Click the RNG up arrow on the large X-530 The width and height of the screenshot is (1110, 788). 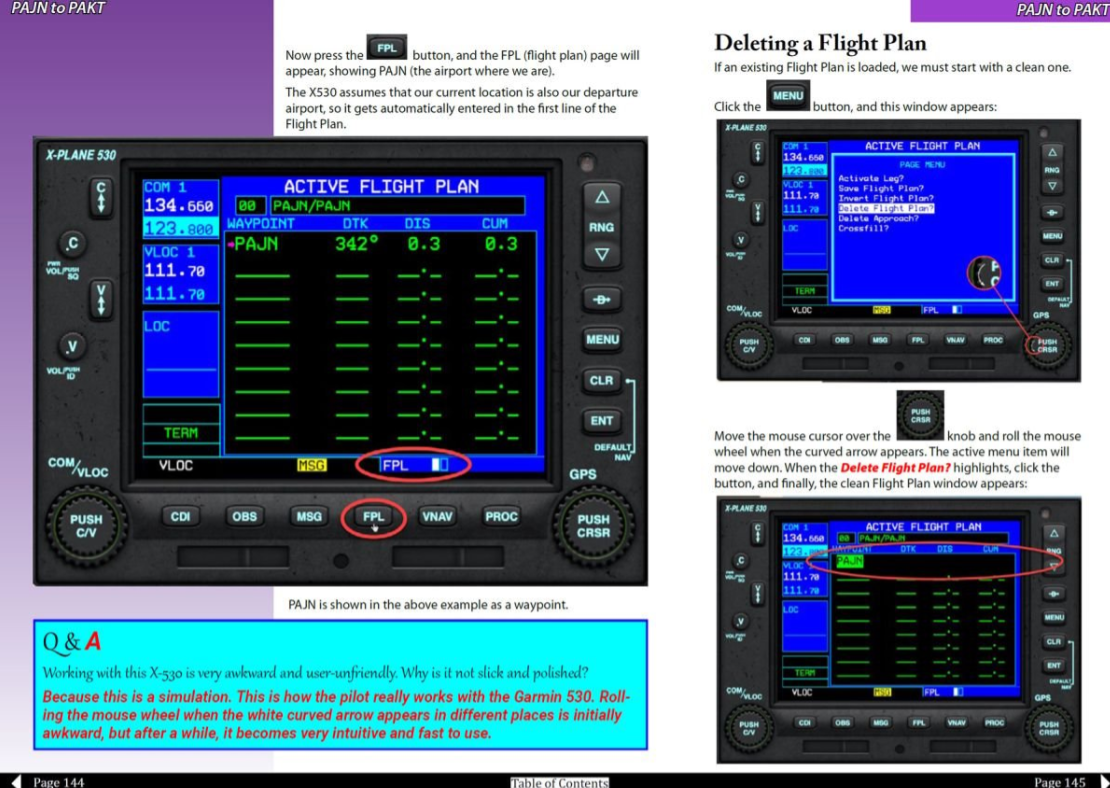[601, 197]
